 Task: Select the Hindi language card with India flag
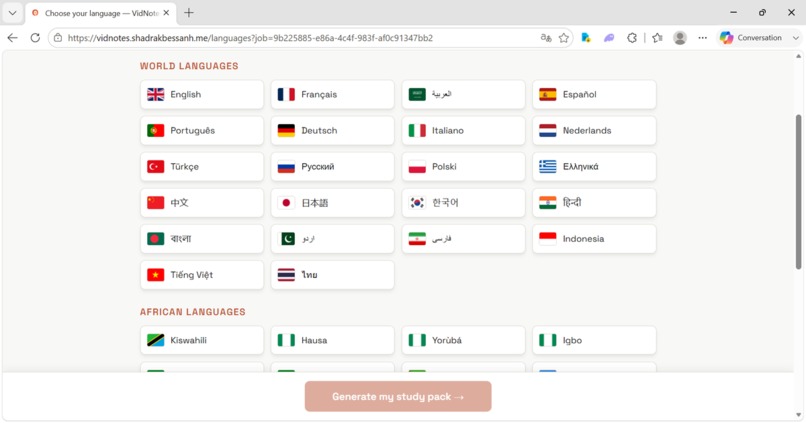click(x=594, y=203)
